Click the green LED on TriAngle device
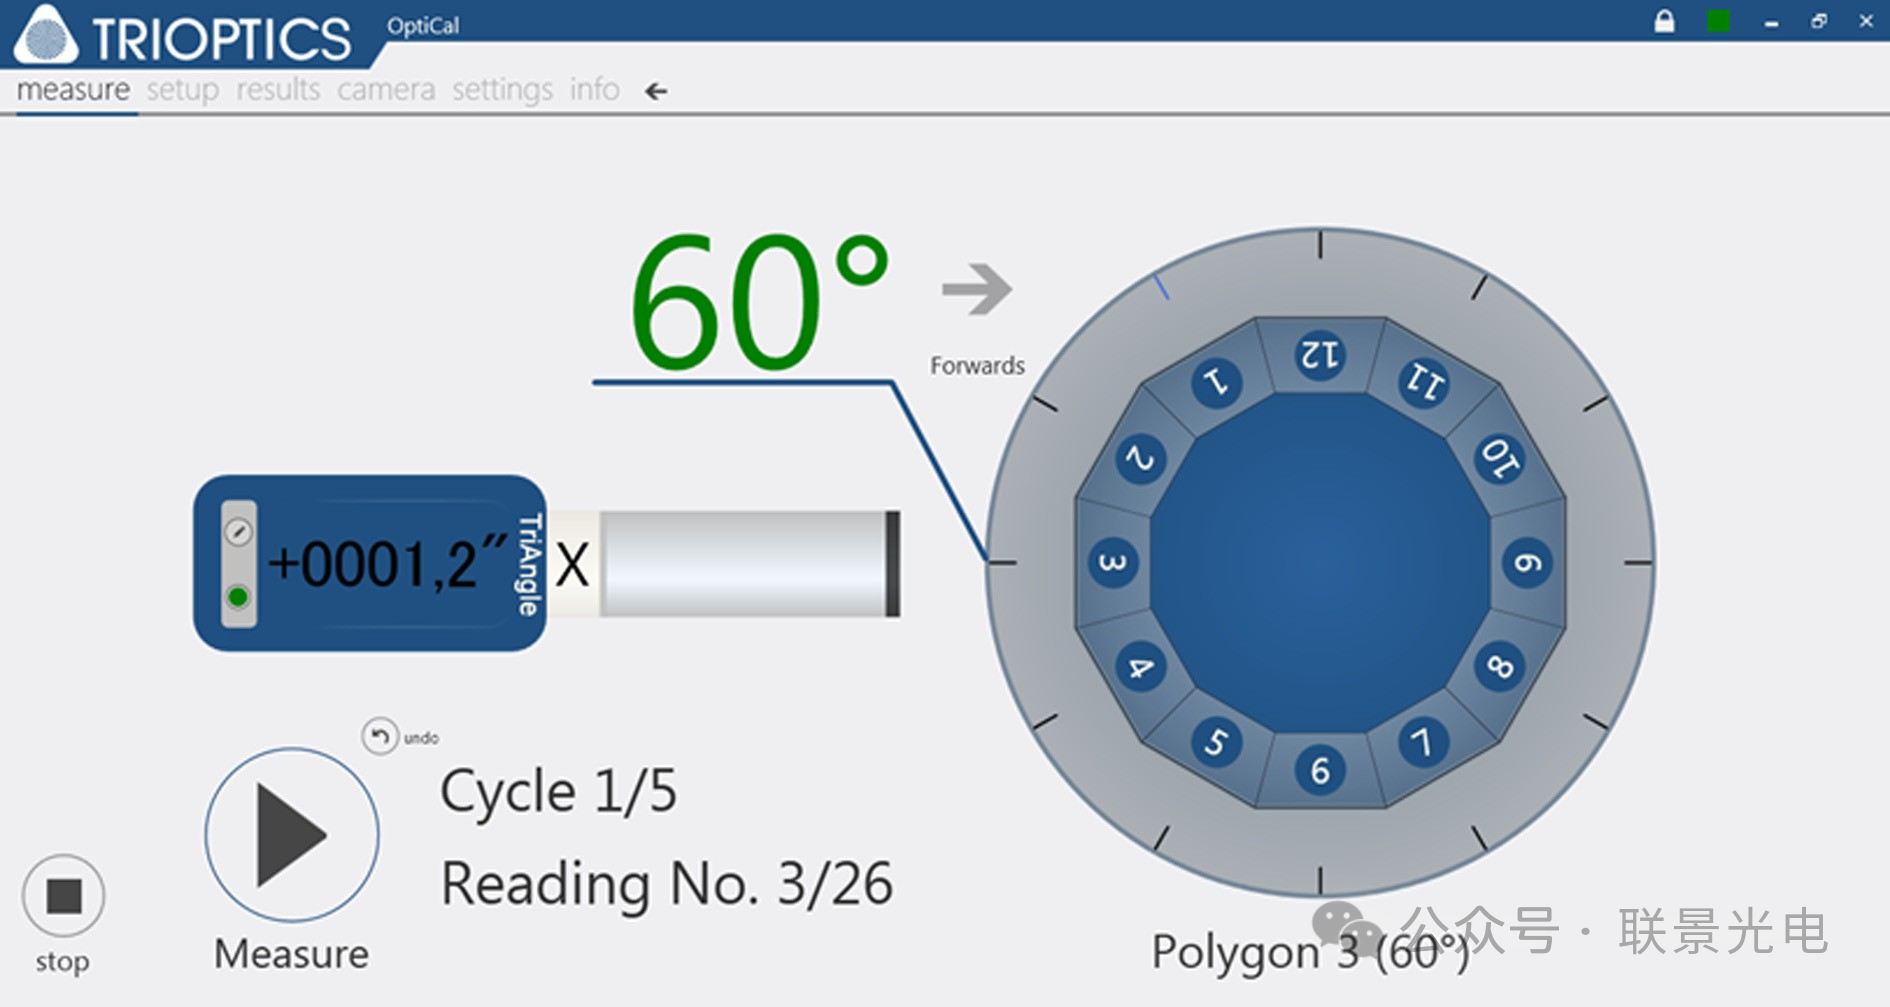This screenshot has height=1007, width=1890. click(238, 597)
